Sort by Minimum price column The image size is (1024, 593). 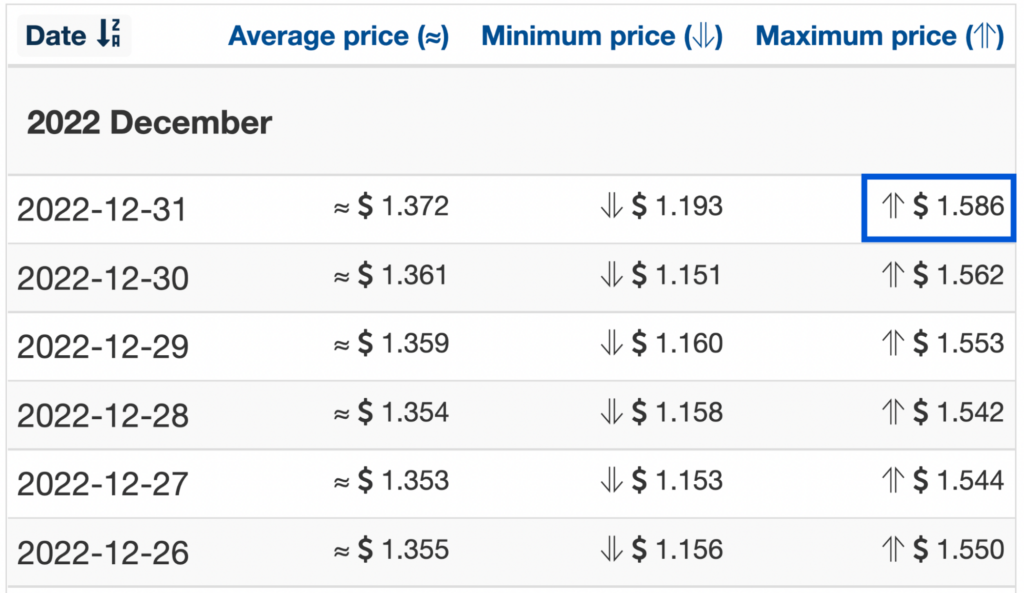[x=601, y=36]
